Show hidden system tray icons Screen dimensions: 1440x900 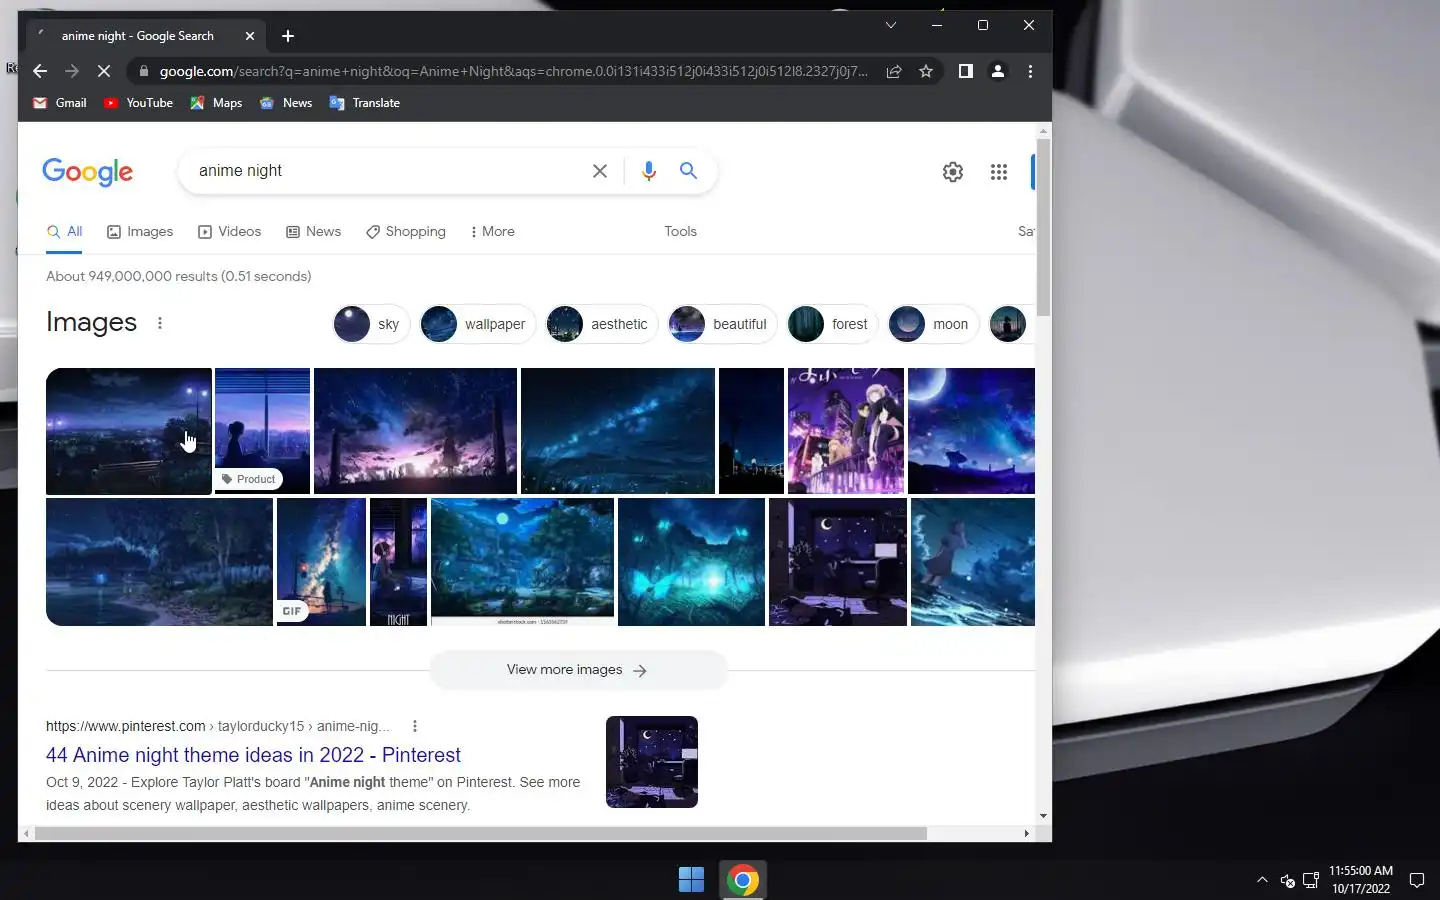pos(1262,880)
